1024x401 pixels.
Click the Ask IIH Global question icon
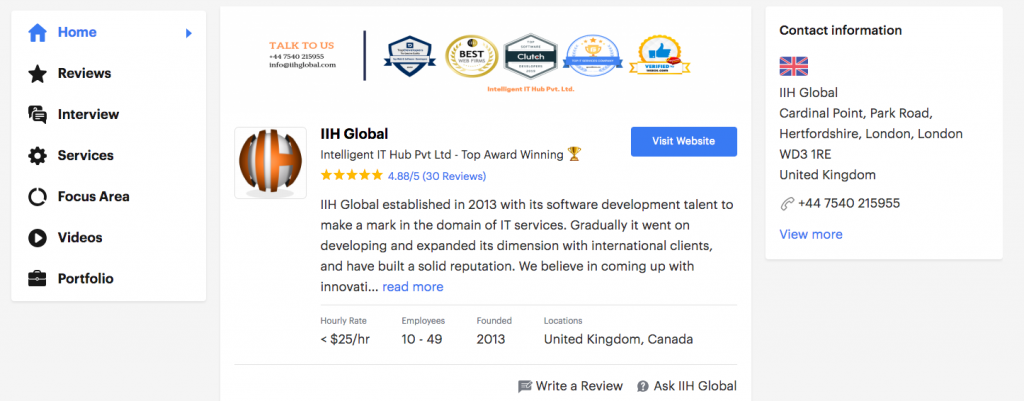click(x=643, y=387)
